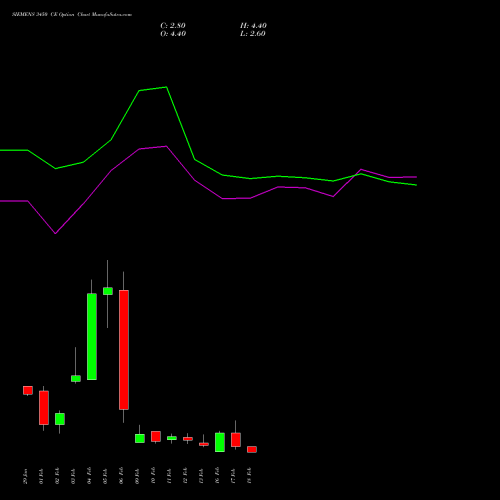Screen dimensions: 500x500
Task: Click the '29 Jan' date label
Action: tap(26, 476)
